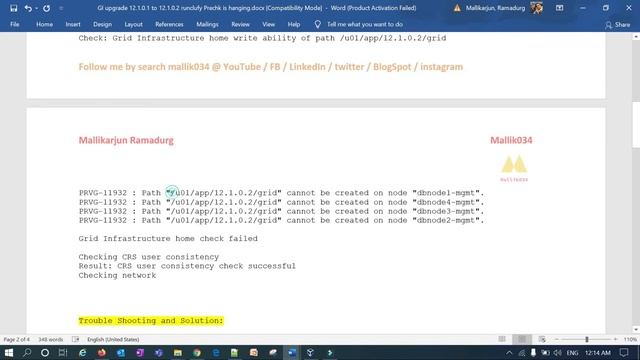Click the 'Mallikarjun Ramadurg' header text
This screenshot has width=640, height=360.
[126, 140]
